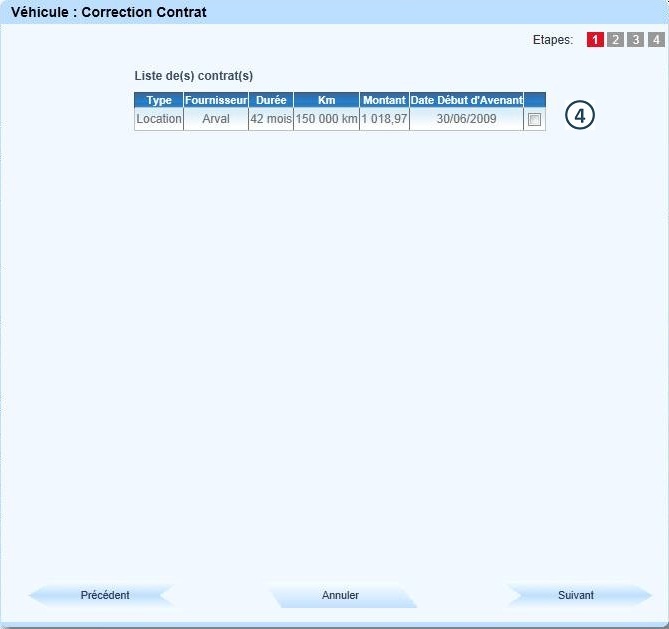Select the 42 mois duration cell
Viewport: 669px width, 629px height.
pos(271,119)
